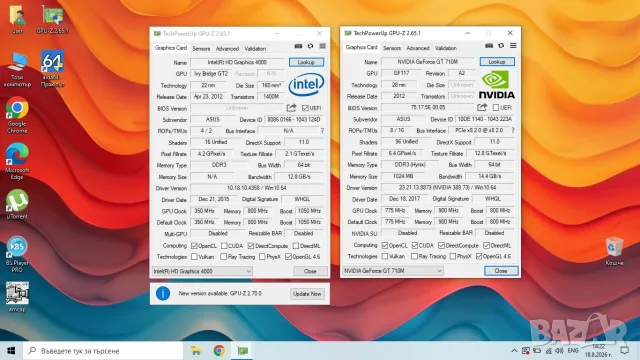Open the Windows Start menu
Image resolution: width=640 pixels, height=360 pixels.
(11, 351)
